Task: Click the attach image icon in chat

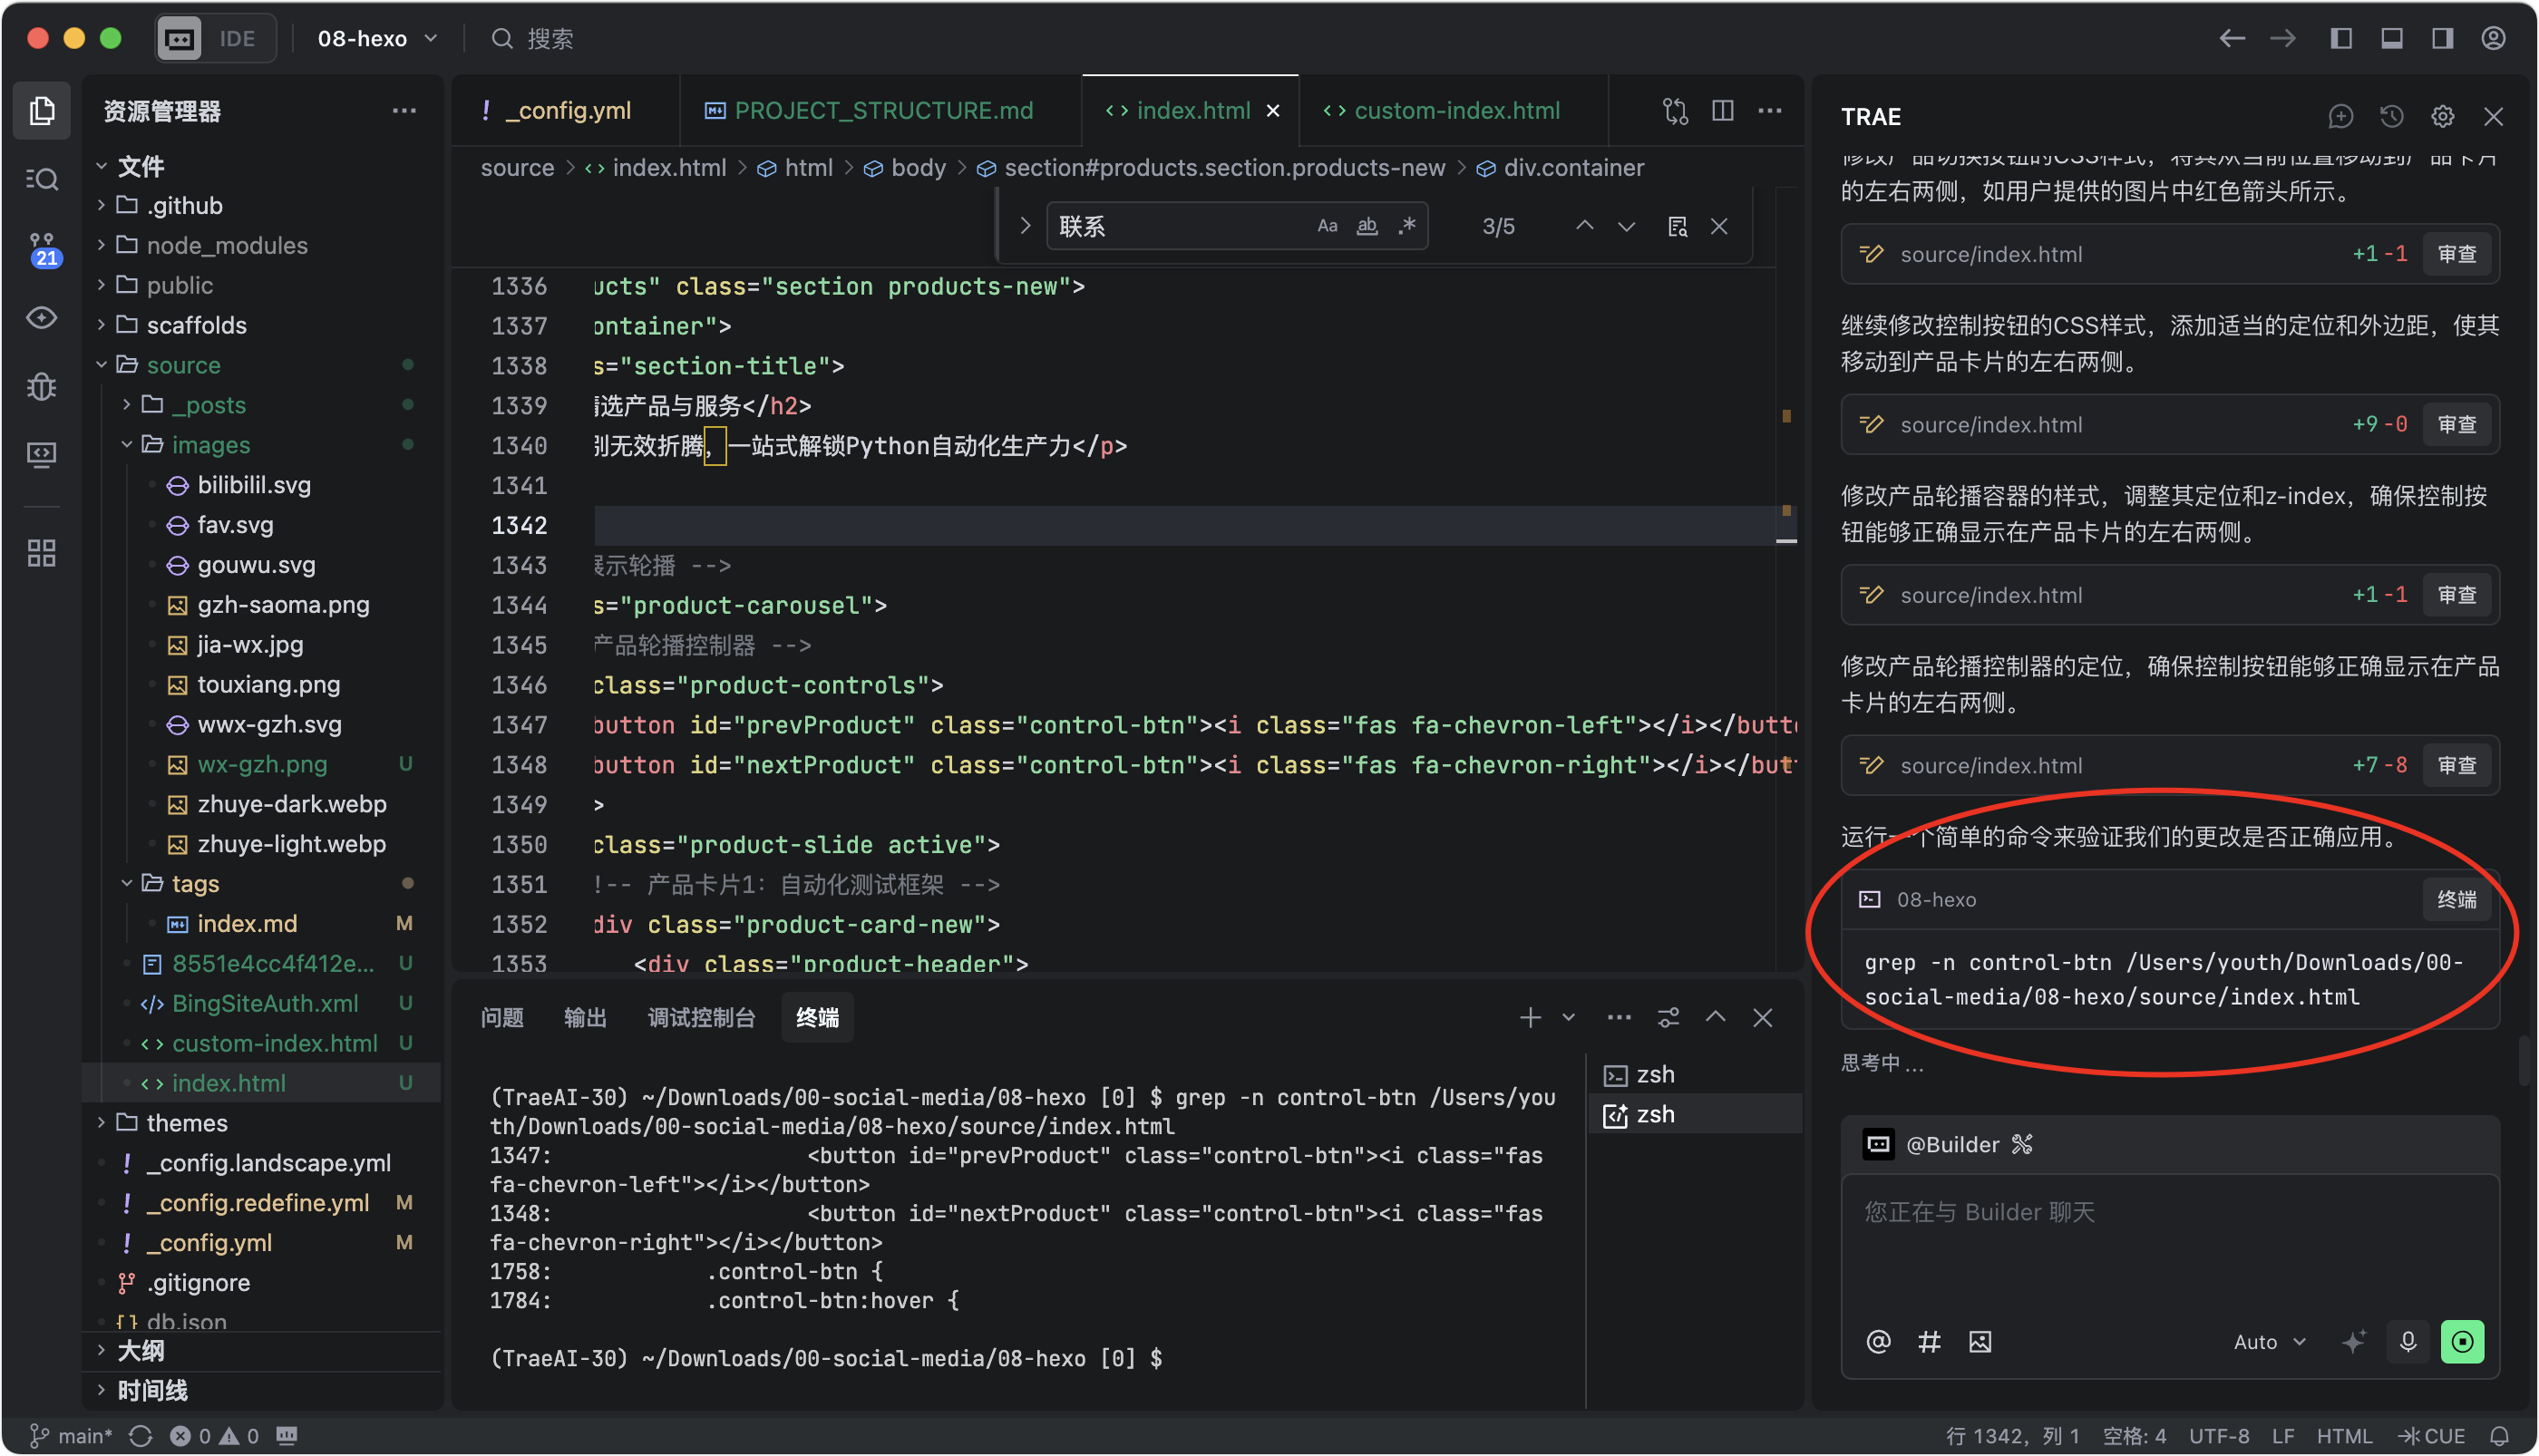Action: tap(1980, 1341)
